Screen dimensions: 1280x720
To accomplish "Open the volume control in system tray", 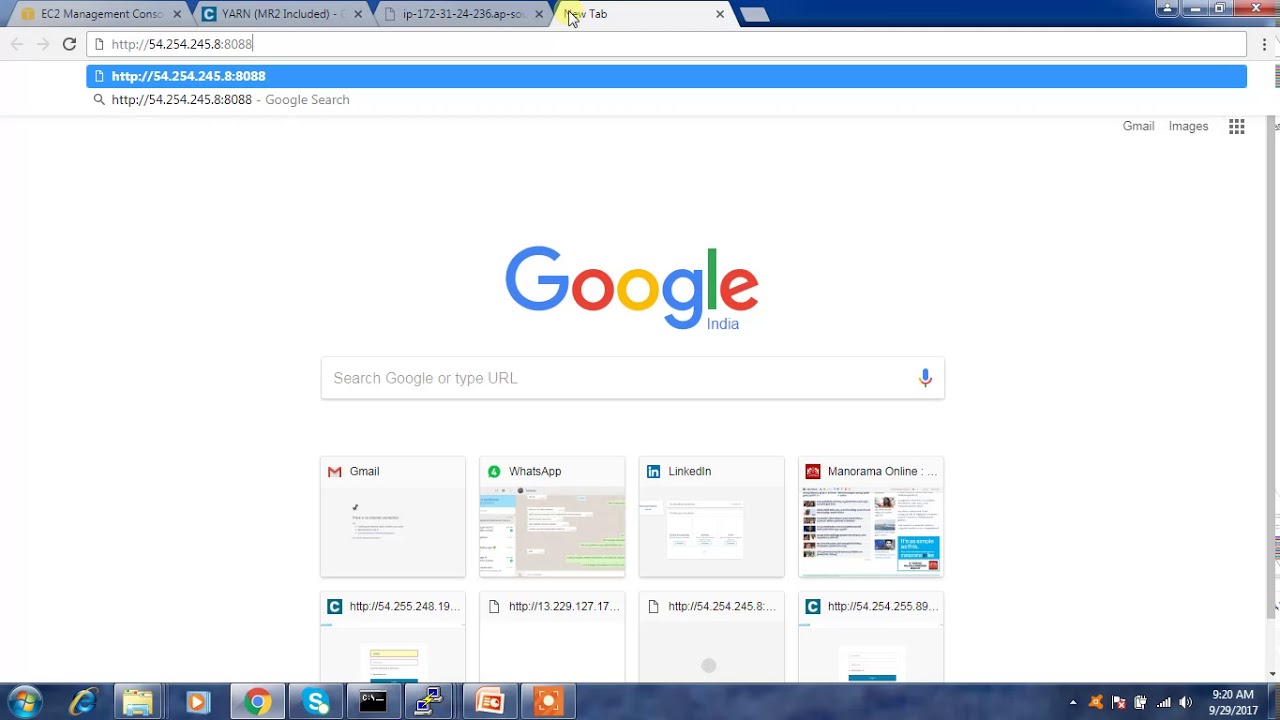I will (1185, 702).
